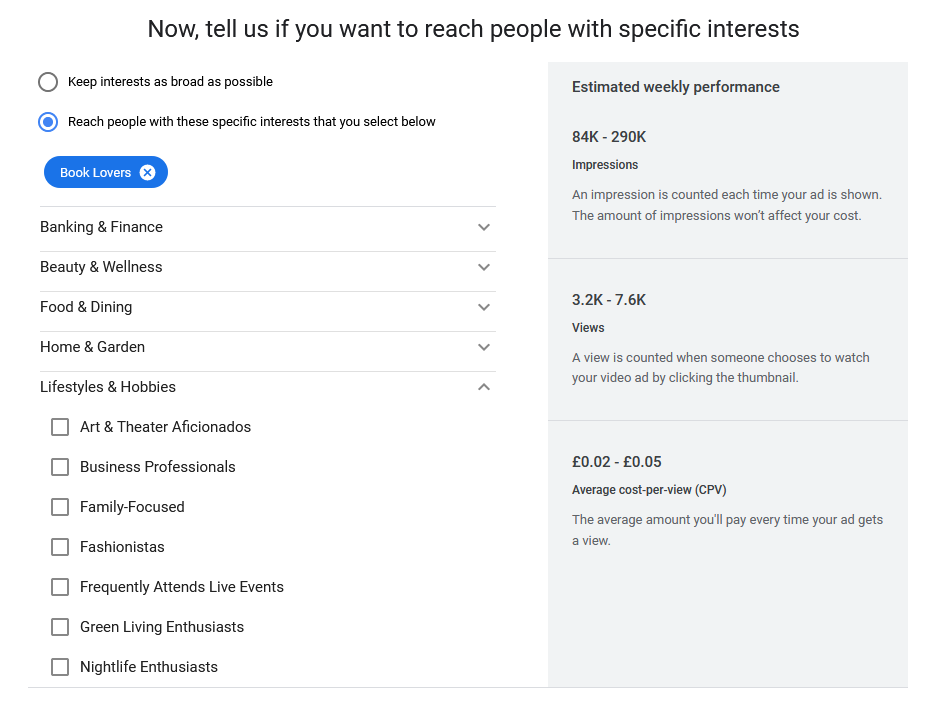The width and height of the screenshot is (937, 705).
Task: Check the Business Professionals box
Action: [60, 467]
